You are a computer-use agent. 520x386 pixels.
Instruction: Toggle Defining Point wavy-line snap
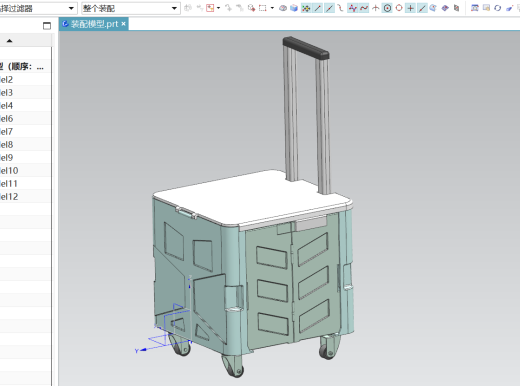coord(364,8)
